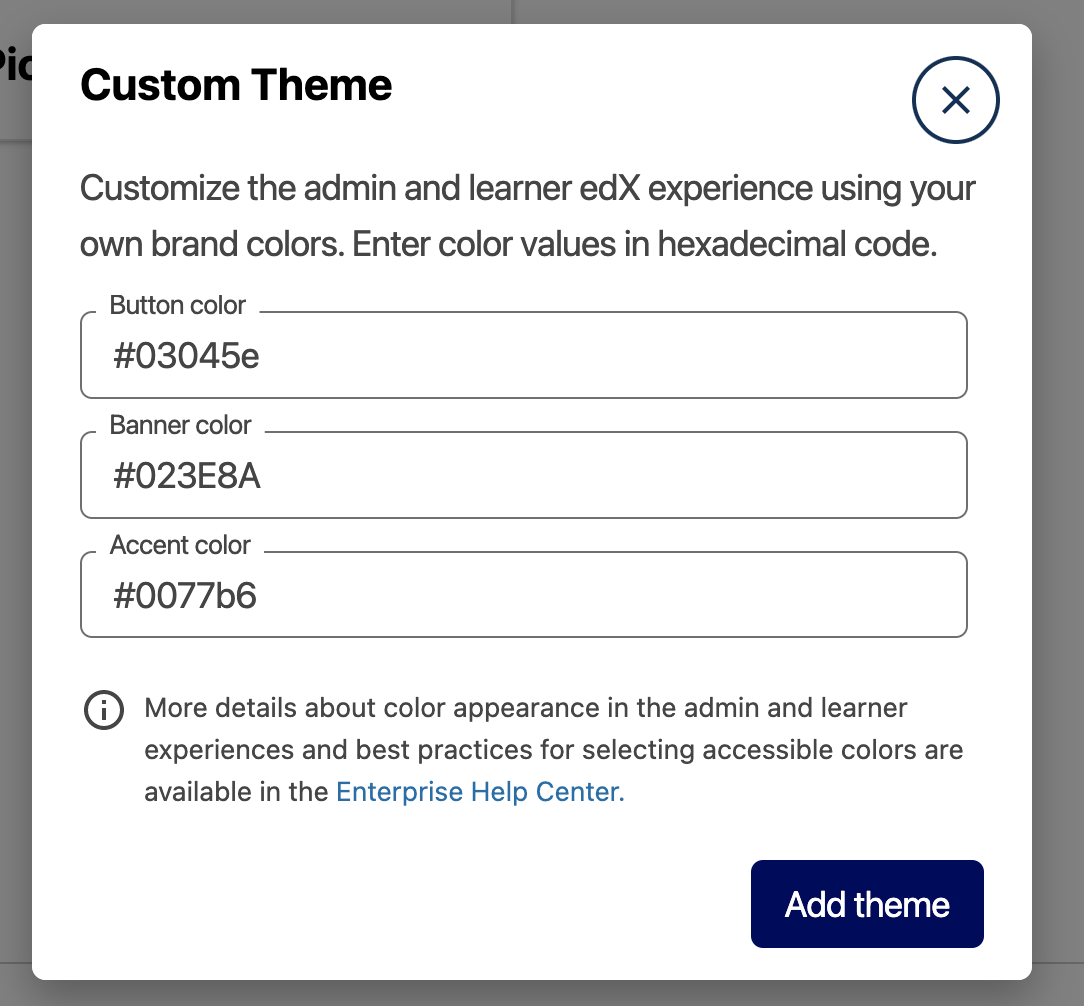Click the info icon near color details

click(104, 712)
